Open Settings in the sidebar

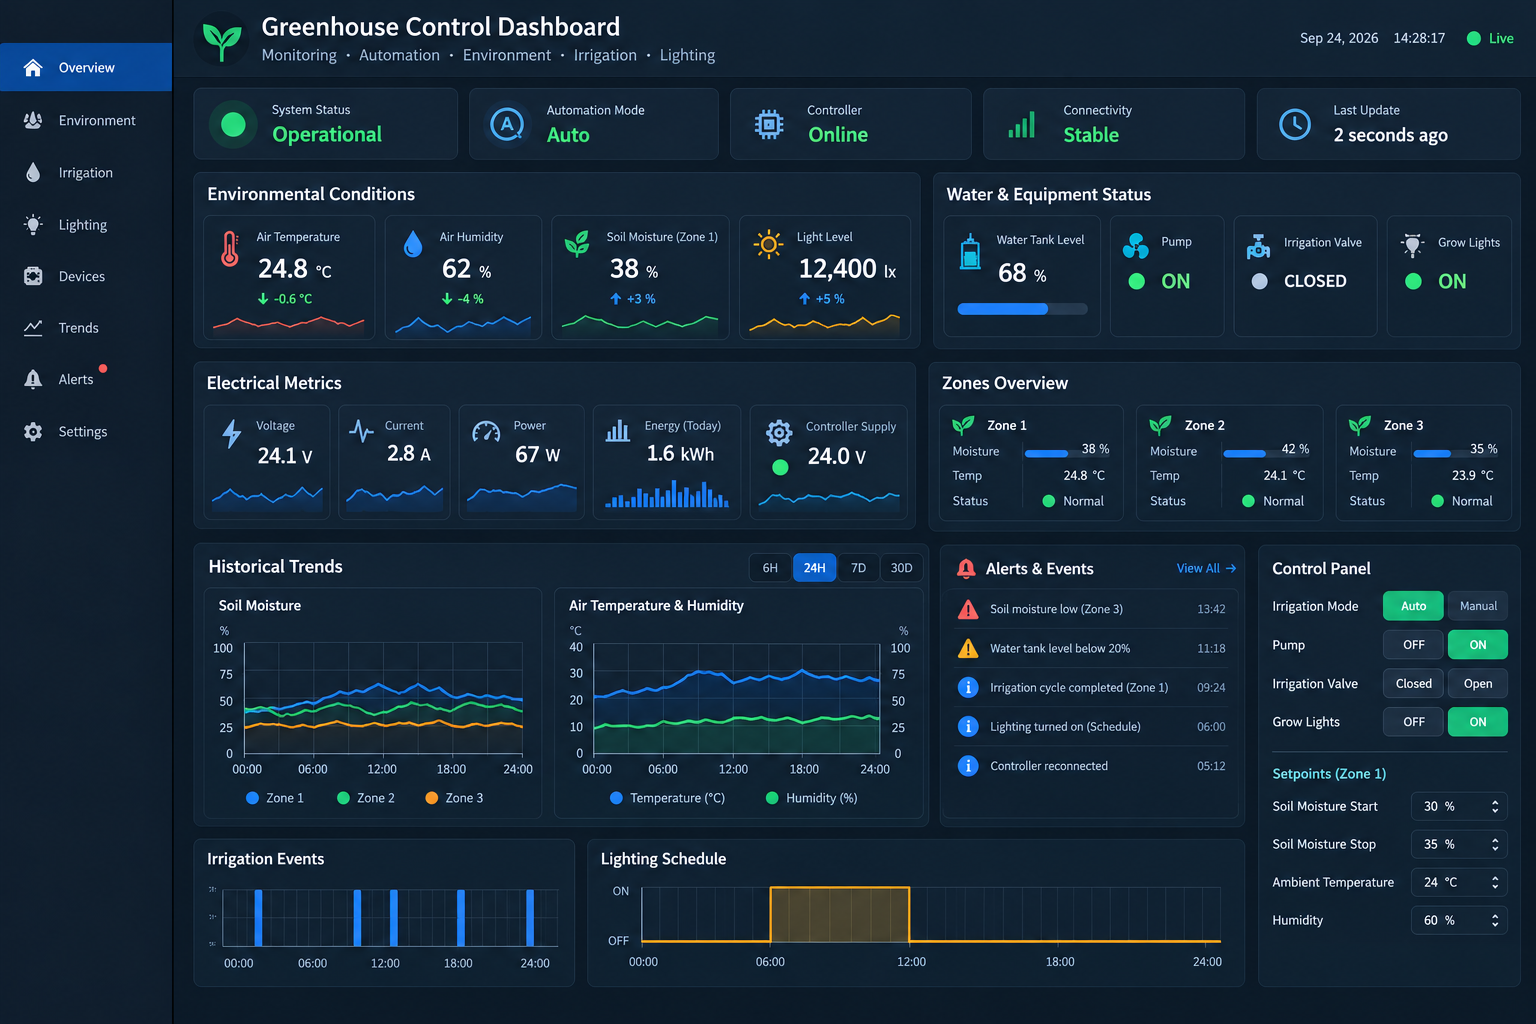click(86, 432)
